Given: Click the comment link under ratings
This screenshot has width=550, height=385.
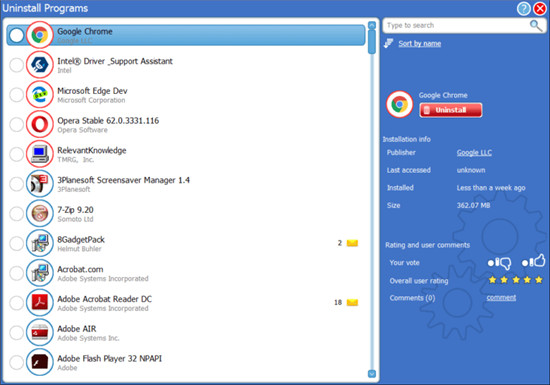Looking at the screenshot, I should point(501,298).
